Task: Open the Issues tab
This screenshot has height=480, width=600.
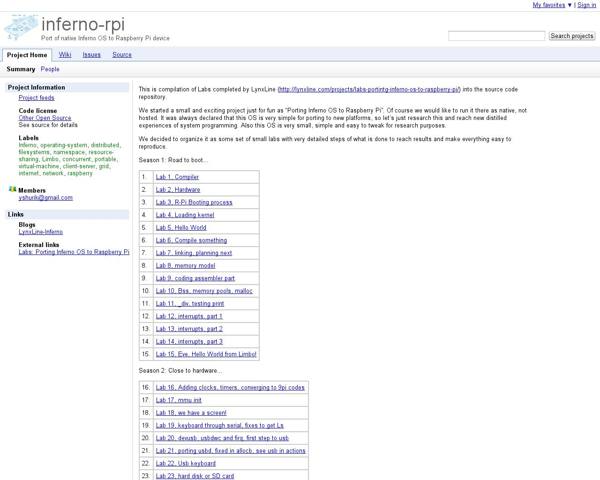Action: (x=91, y=55)
